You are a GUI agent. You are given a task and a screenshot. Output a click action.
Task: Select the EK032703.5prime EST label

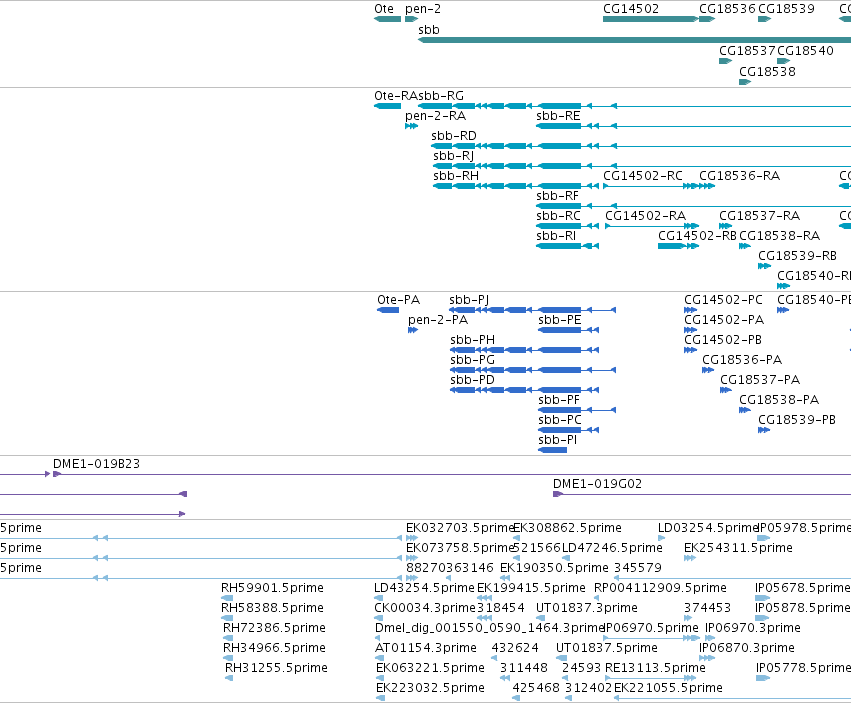[x=460, y=528]
